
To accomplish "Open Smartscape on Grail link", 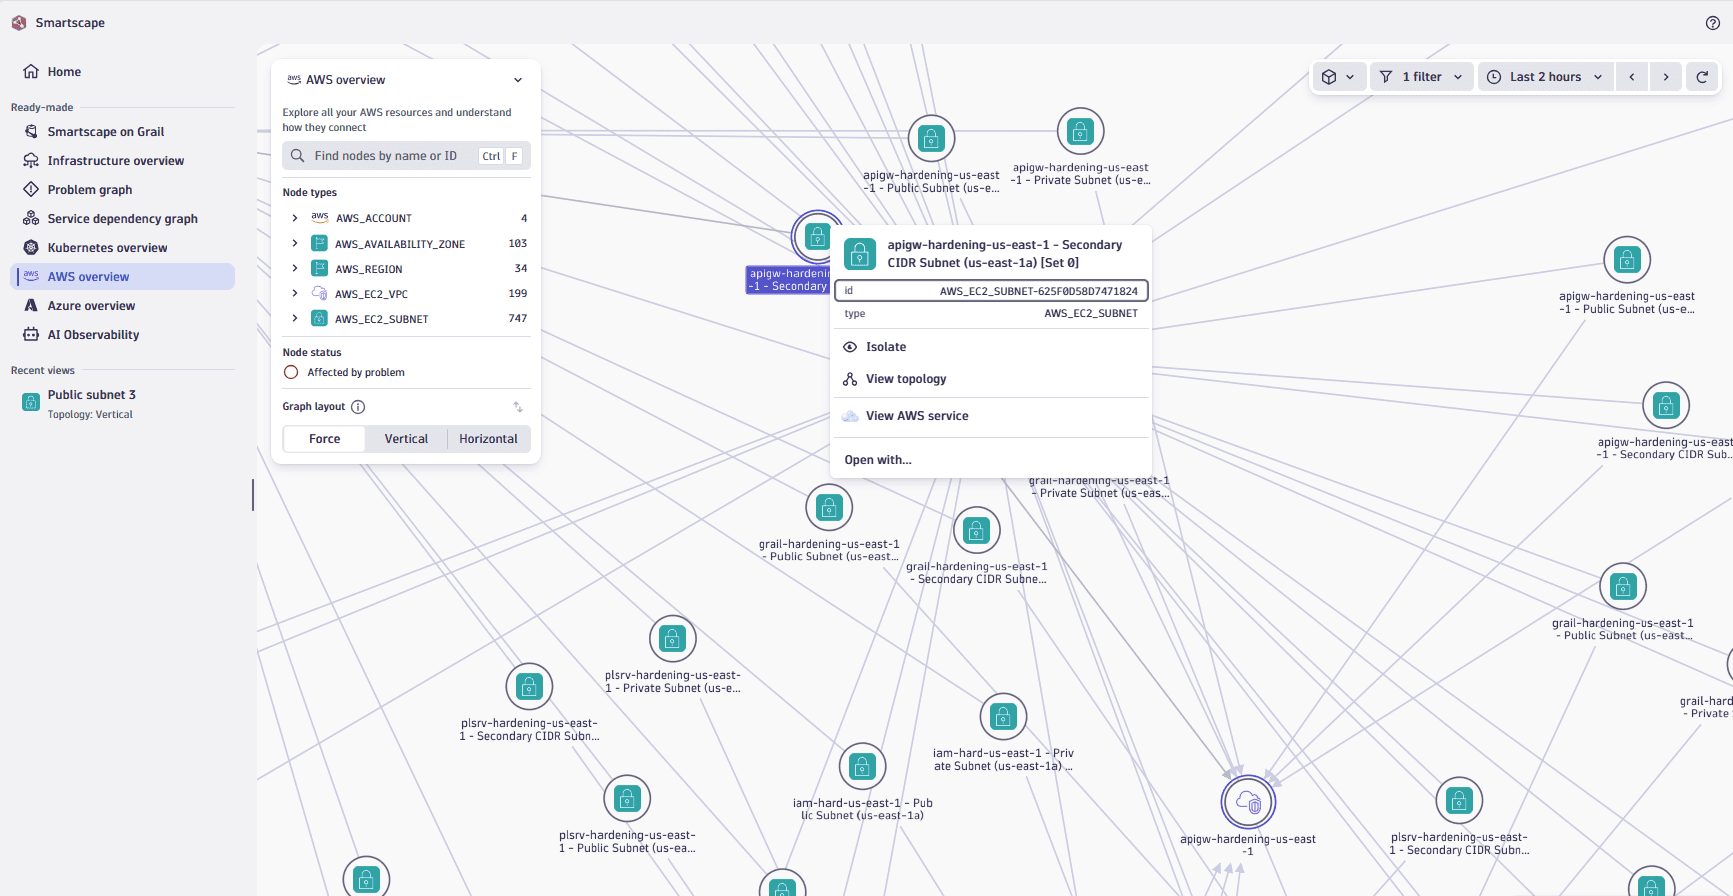I will click(x=123, y=132).
